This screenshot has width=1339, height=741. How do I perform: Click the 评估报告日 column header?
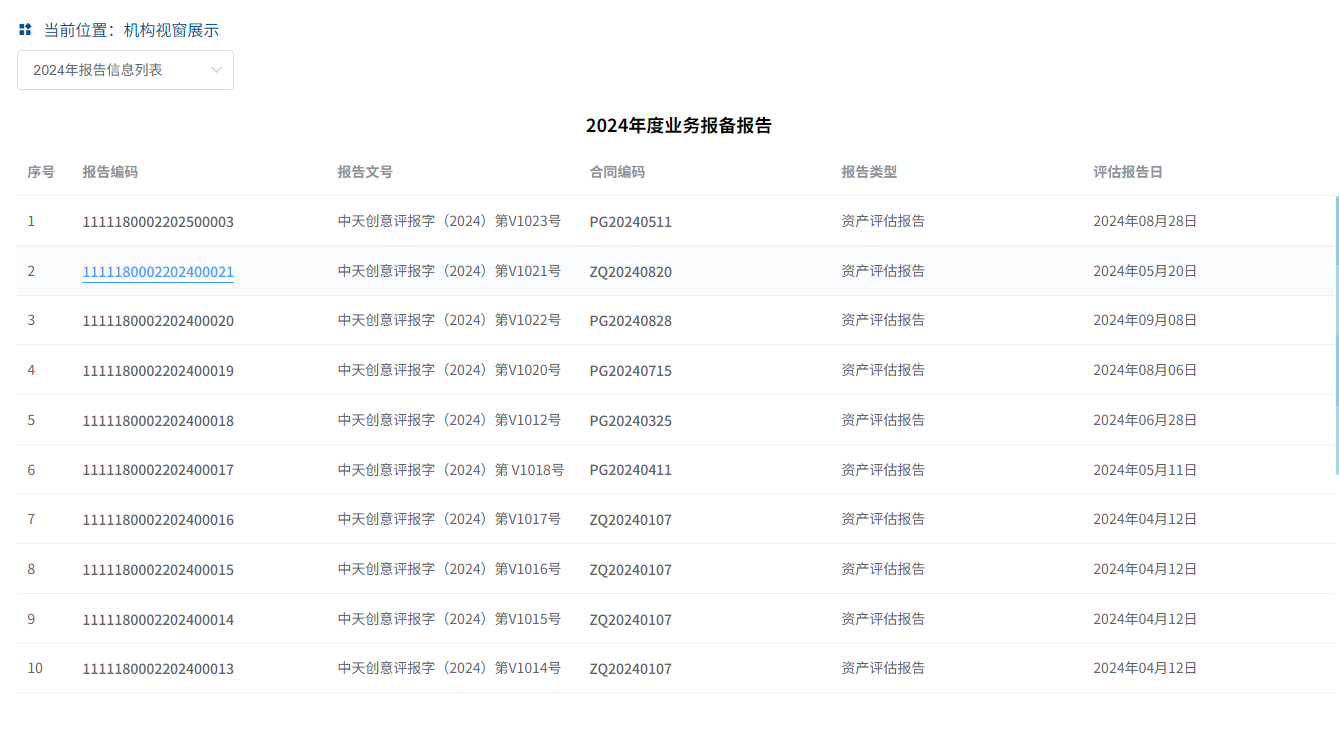click(x=1128, y=172)
